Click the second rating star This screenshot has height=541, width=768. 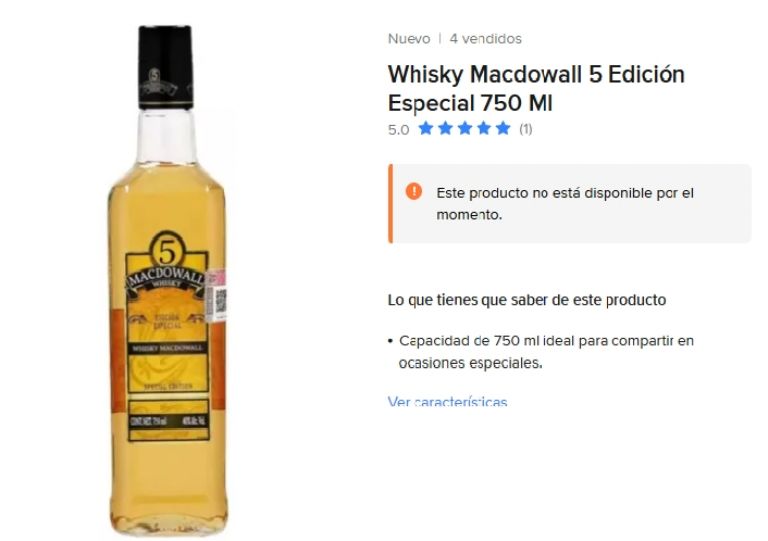coord(445,129)
